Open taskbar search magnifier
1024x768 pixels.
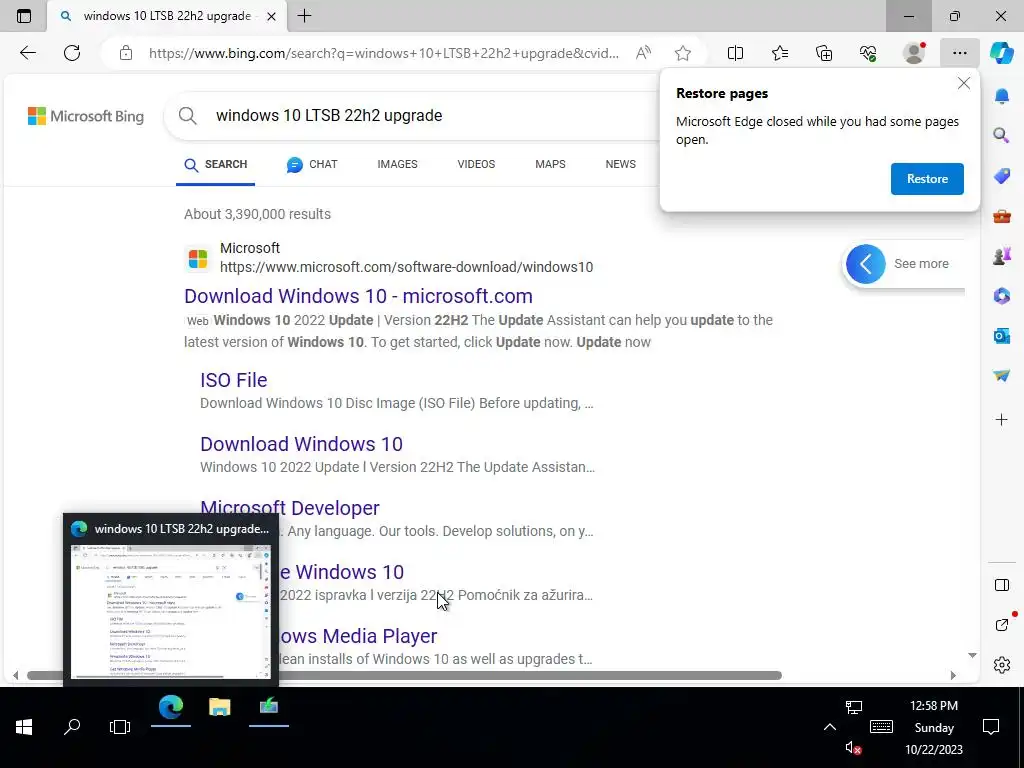[72, 727]
